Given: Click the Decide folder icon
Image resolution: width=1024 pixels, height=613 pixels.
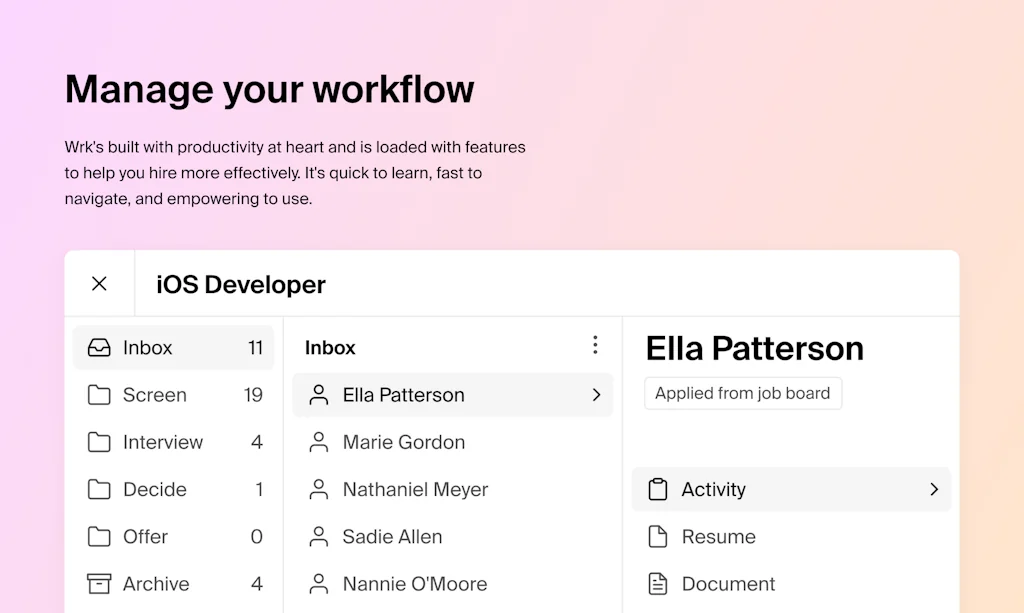Looking at the screenshot, I should click(99, 489).
